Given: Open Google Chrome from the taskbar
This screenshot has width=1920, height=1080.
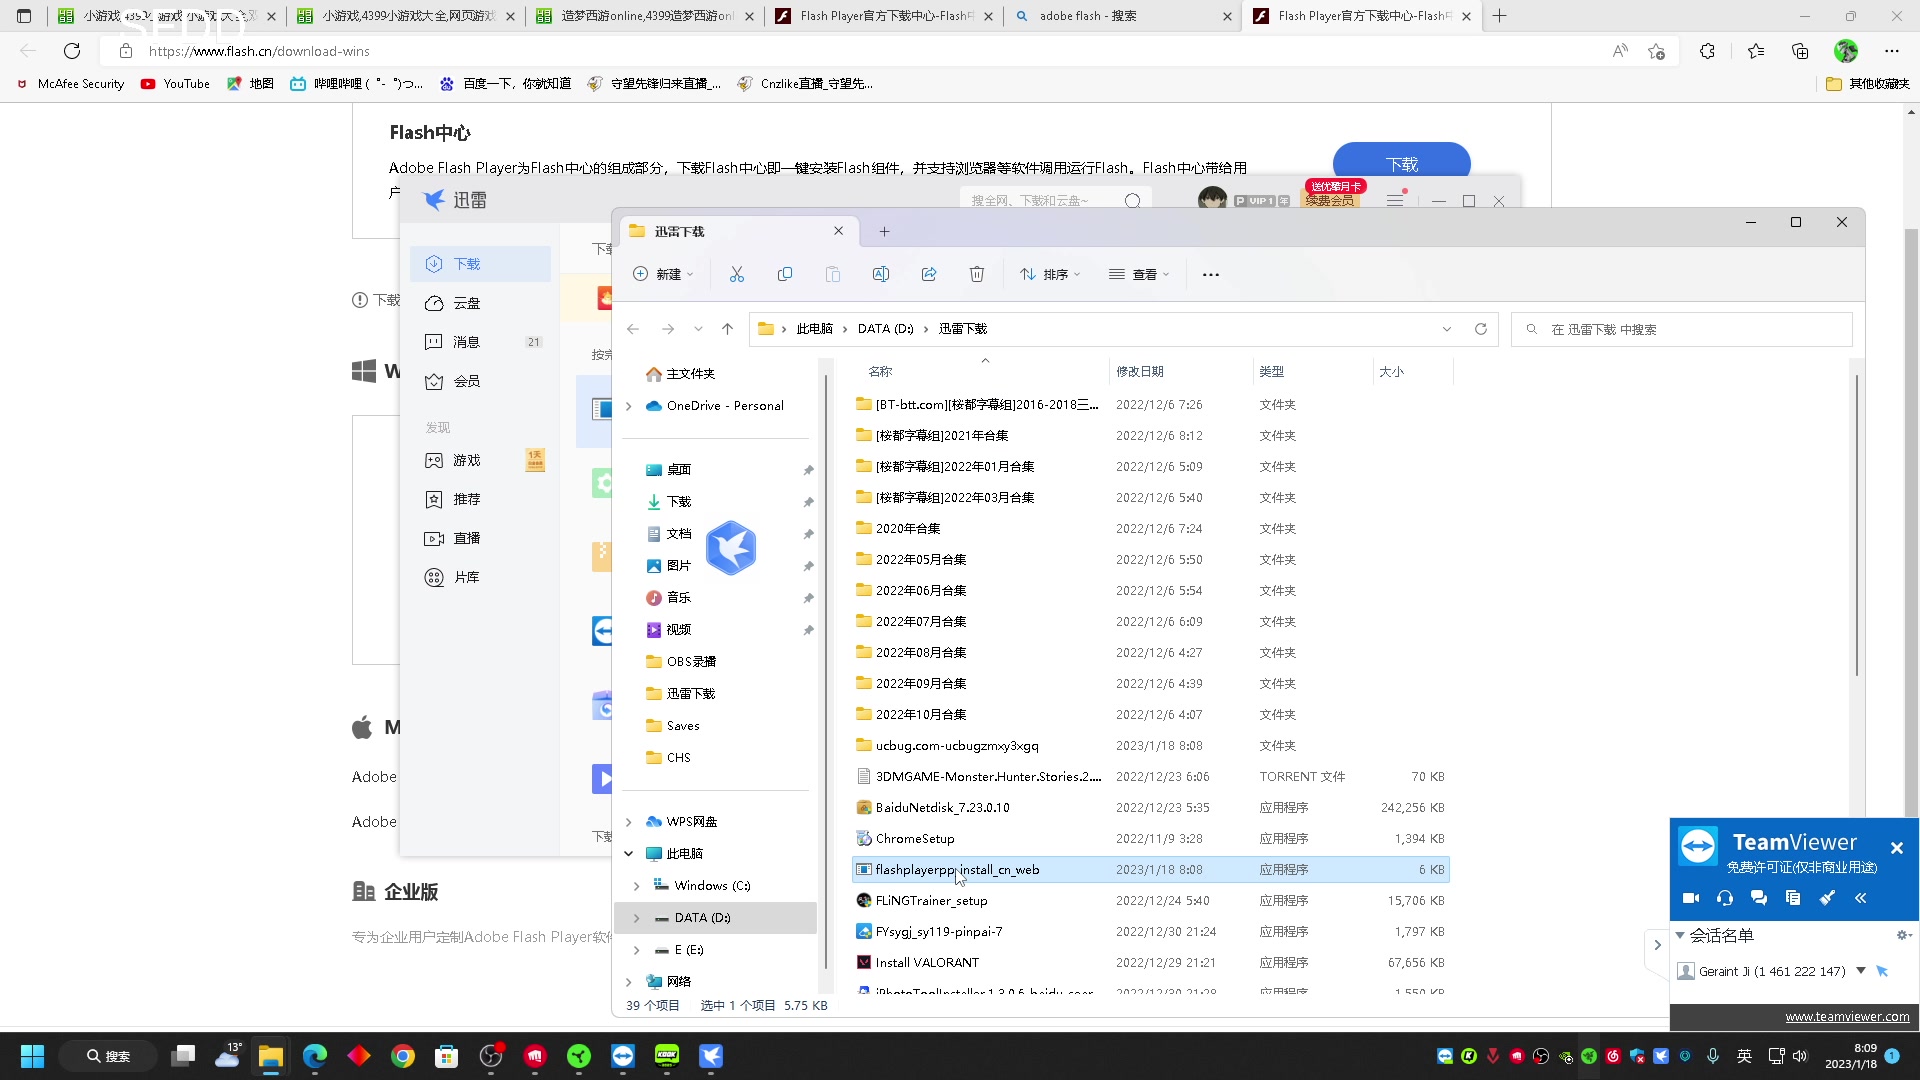Looking at the screenshot, I should point(403,1056).
